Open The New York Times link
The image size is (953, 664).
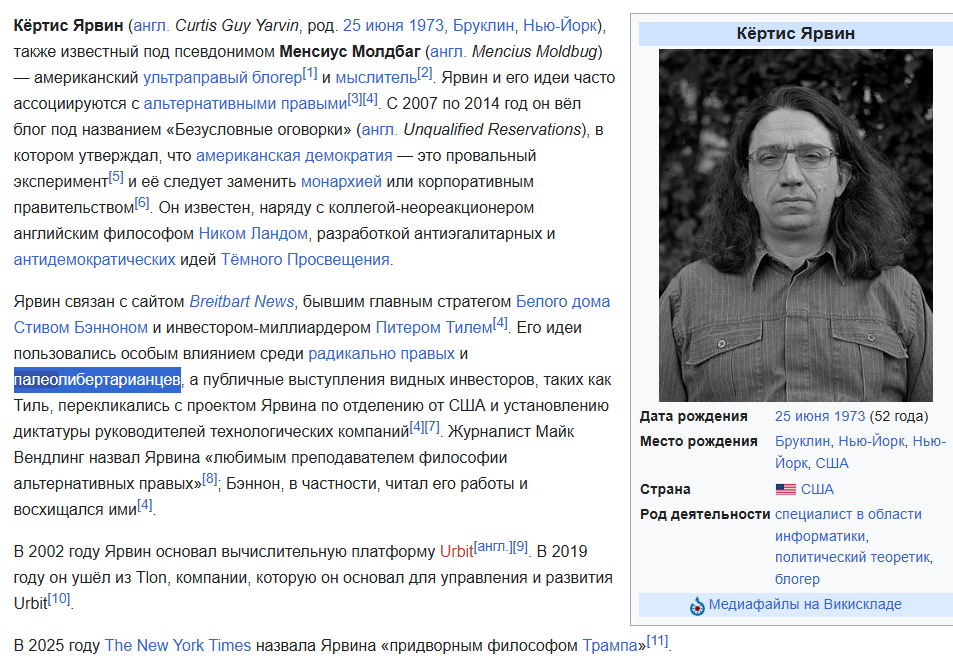(x=177, y=645)
